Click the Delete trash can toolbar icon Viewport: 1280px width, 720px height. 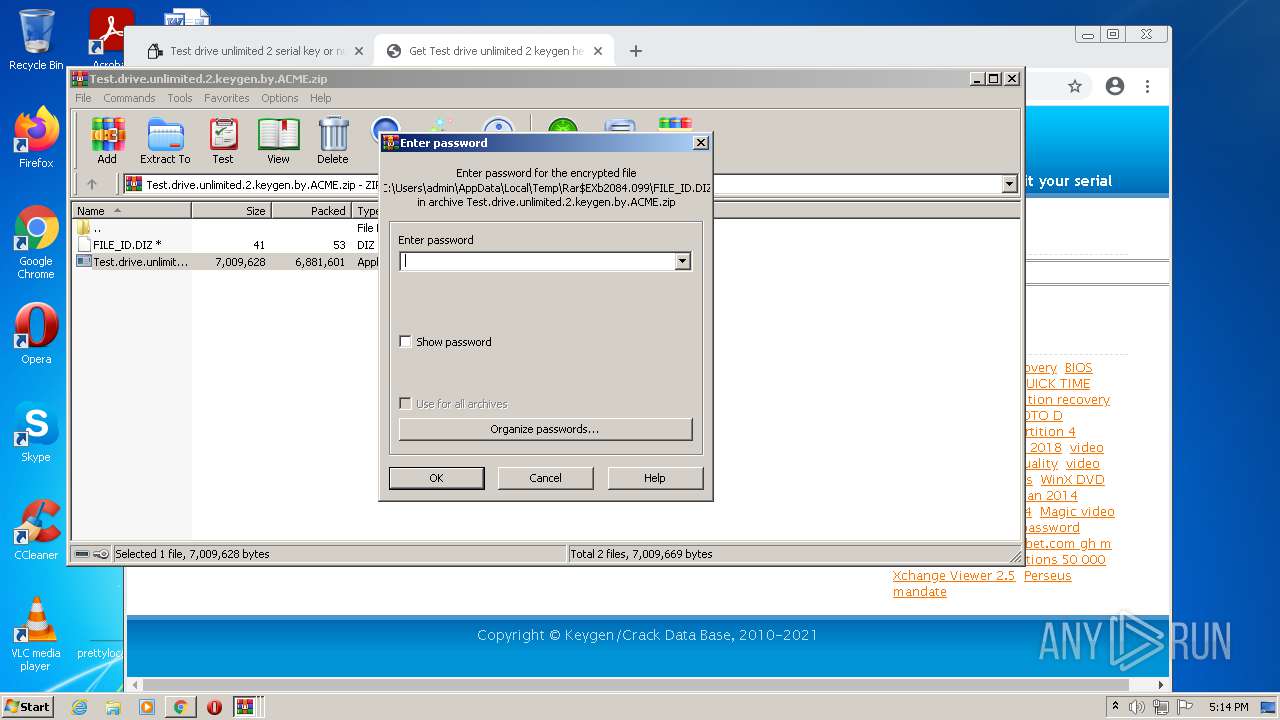pos(333,141)
